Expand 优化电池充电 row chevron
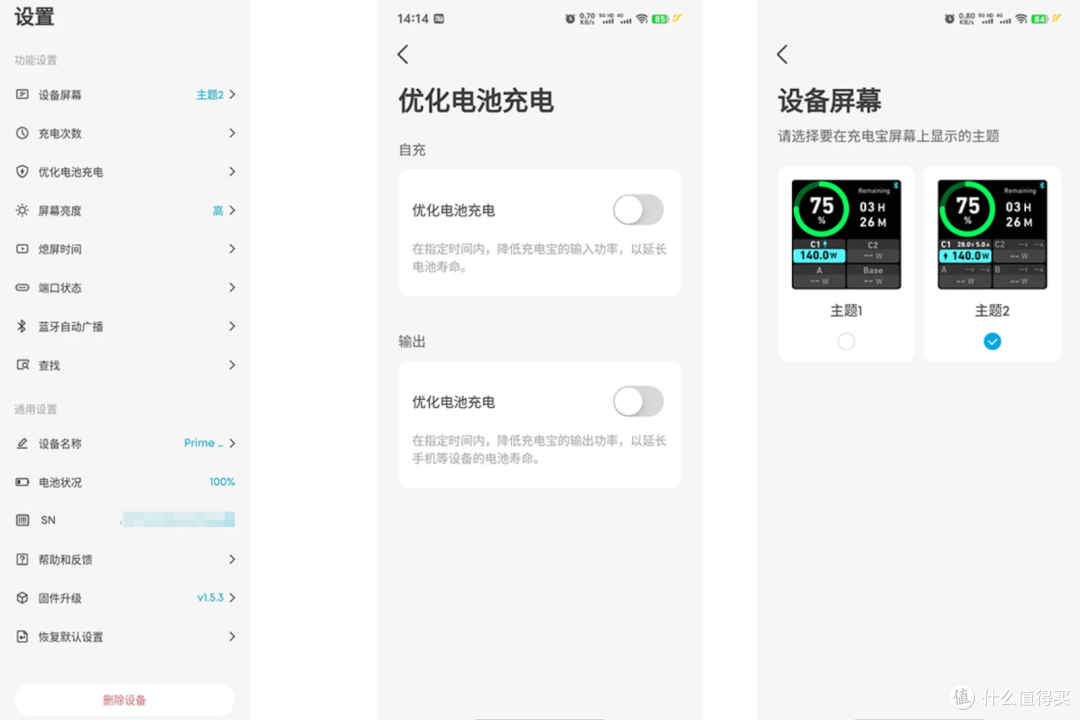The height and width of the screenshot is (720, 1080). coord(232,172)
